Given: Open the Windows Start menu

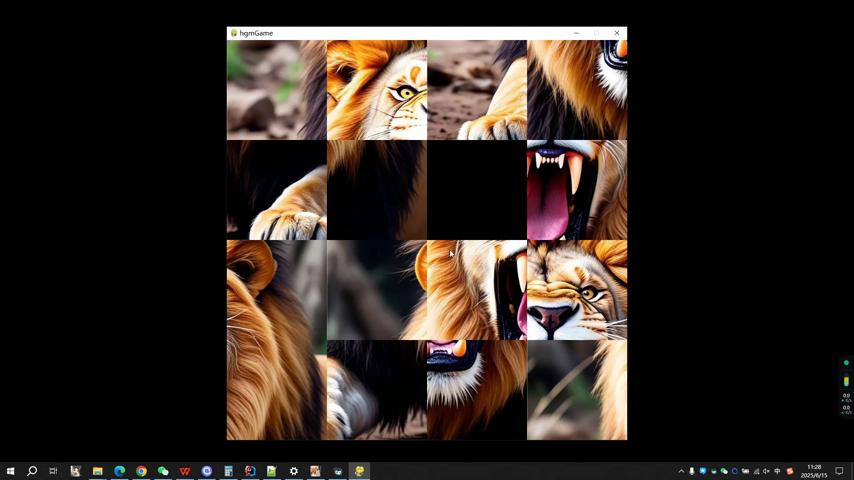Looking at the screenshot, I should (10, 471).
